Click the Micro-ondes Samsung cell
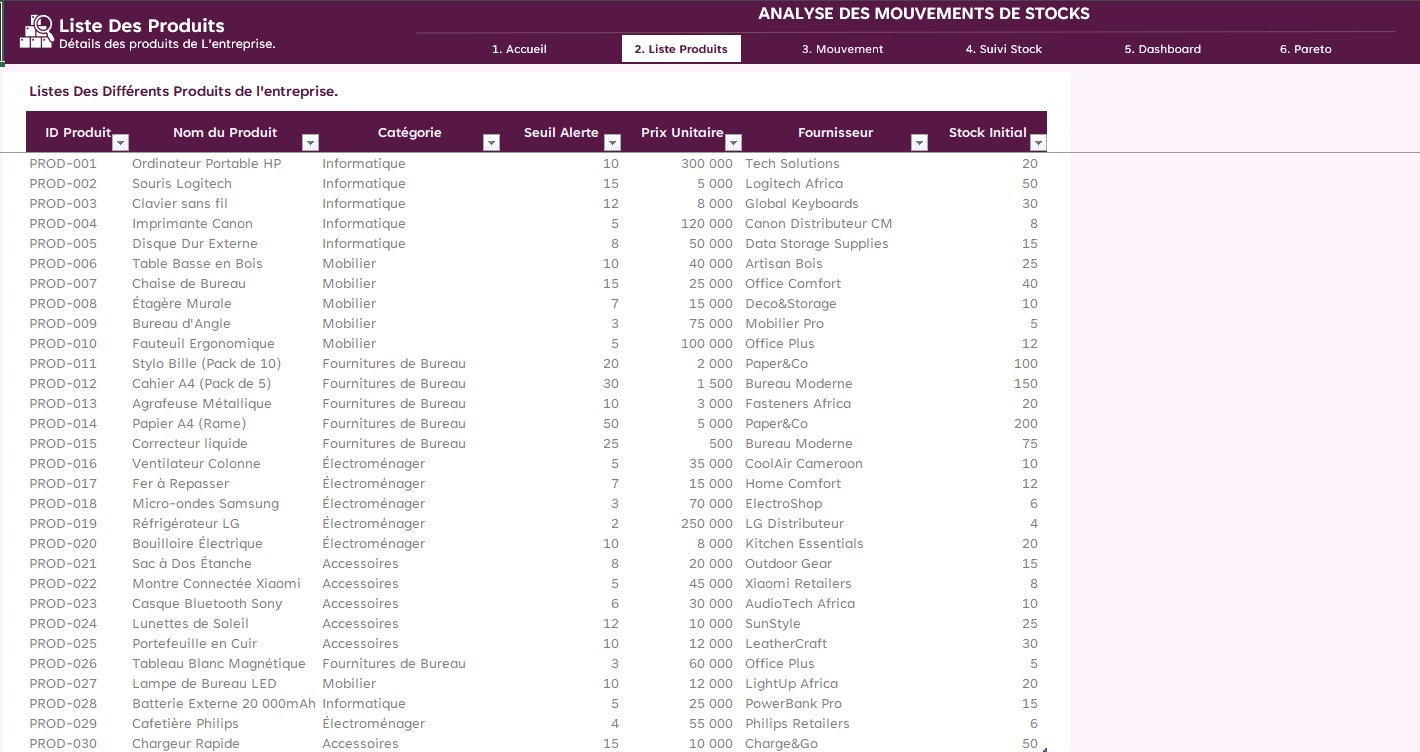1420x752 pixels. [223, 503]
